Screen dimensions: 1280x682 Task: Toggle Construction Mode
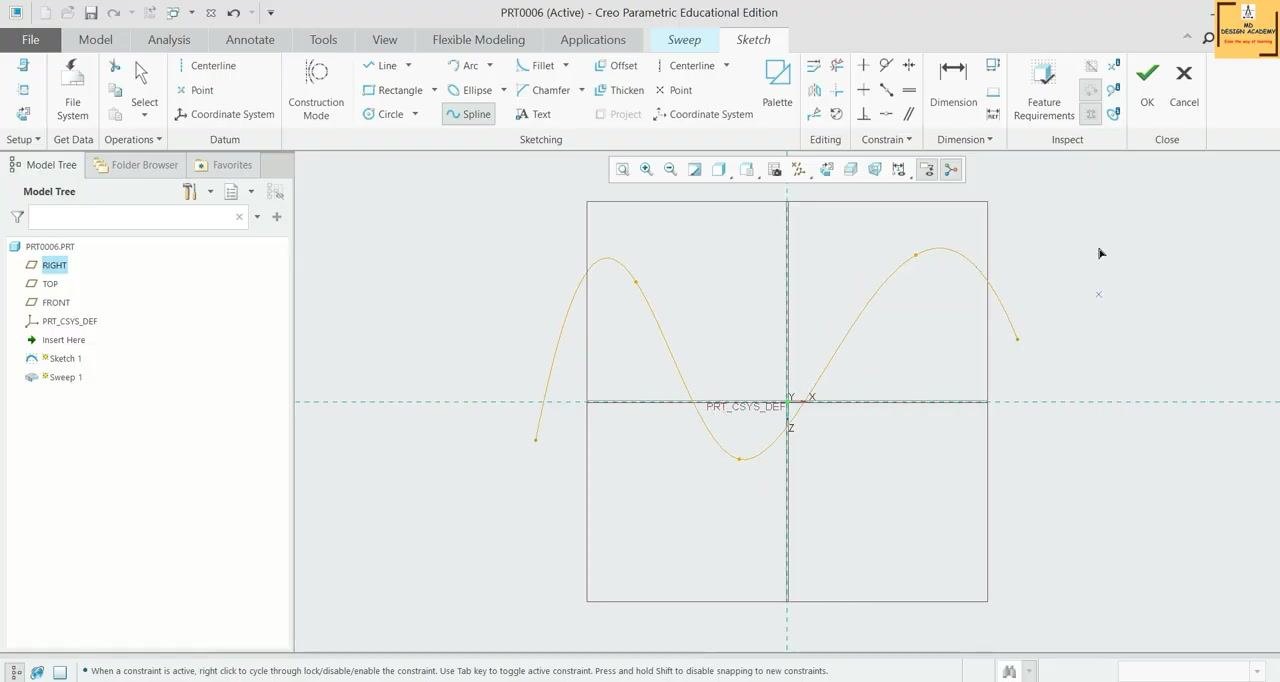(316, 89)
